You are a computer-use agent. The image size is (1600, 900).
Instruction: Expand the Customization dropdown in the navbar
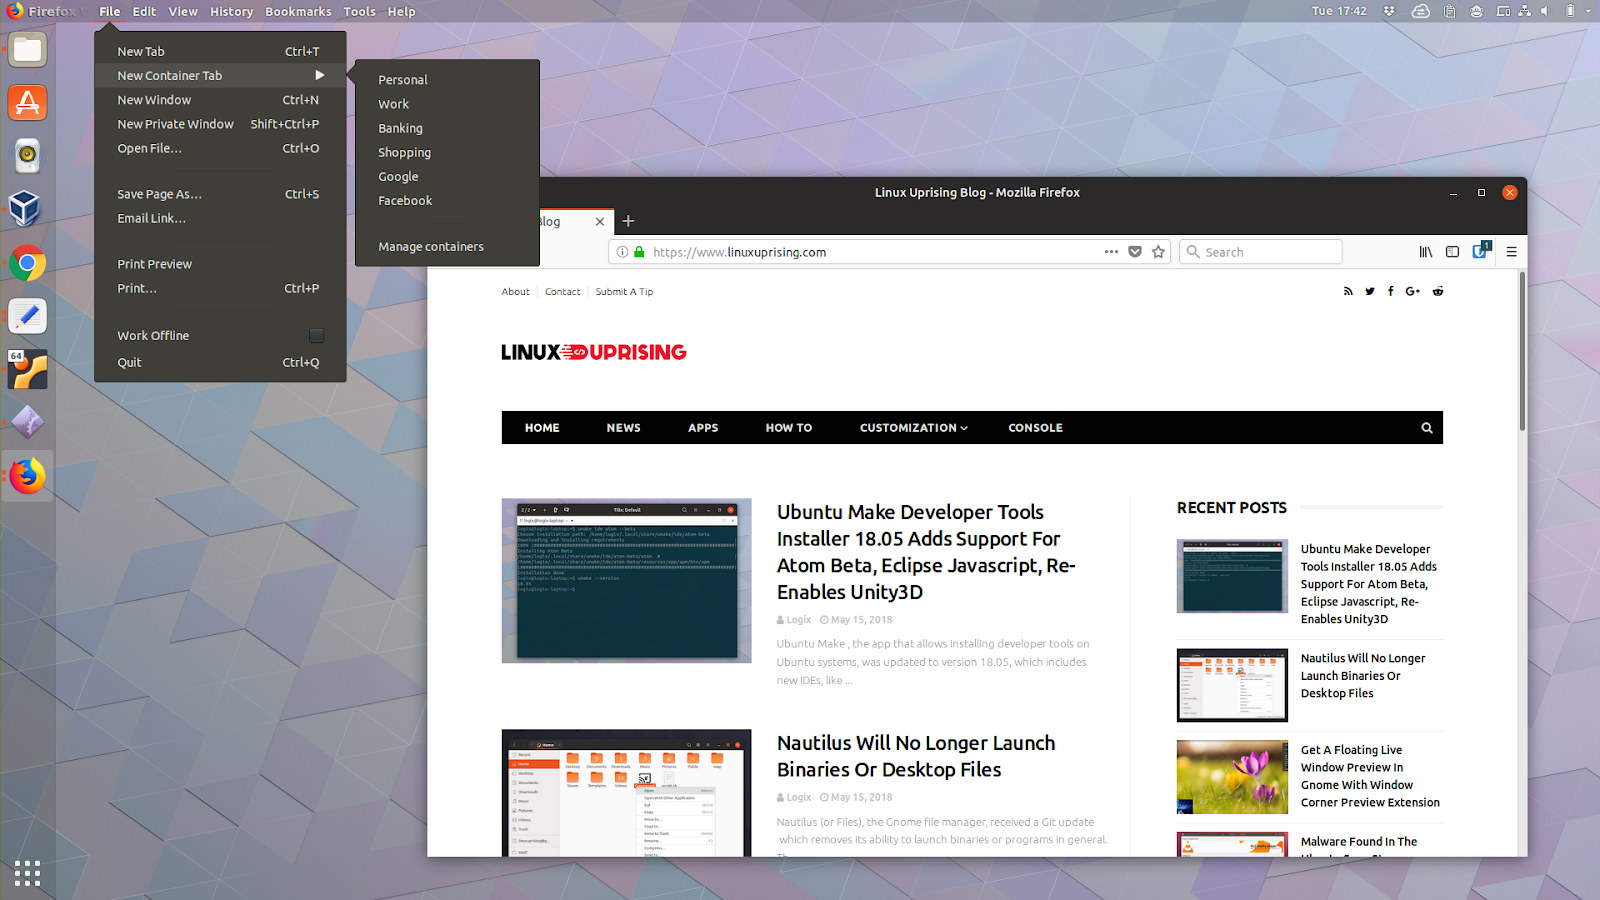tap(913, 428)
